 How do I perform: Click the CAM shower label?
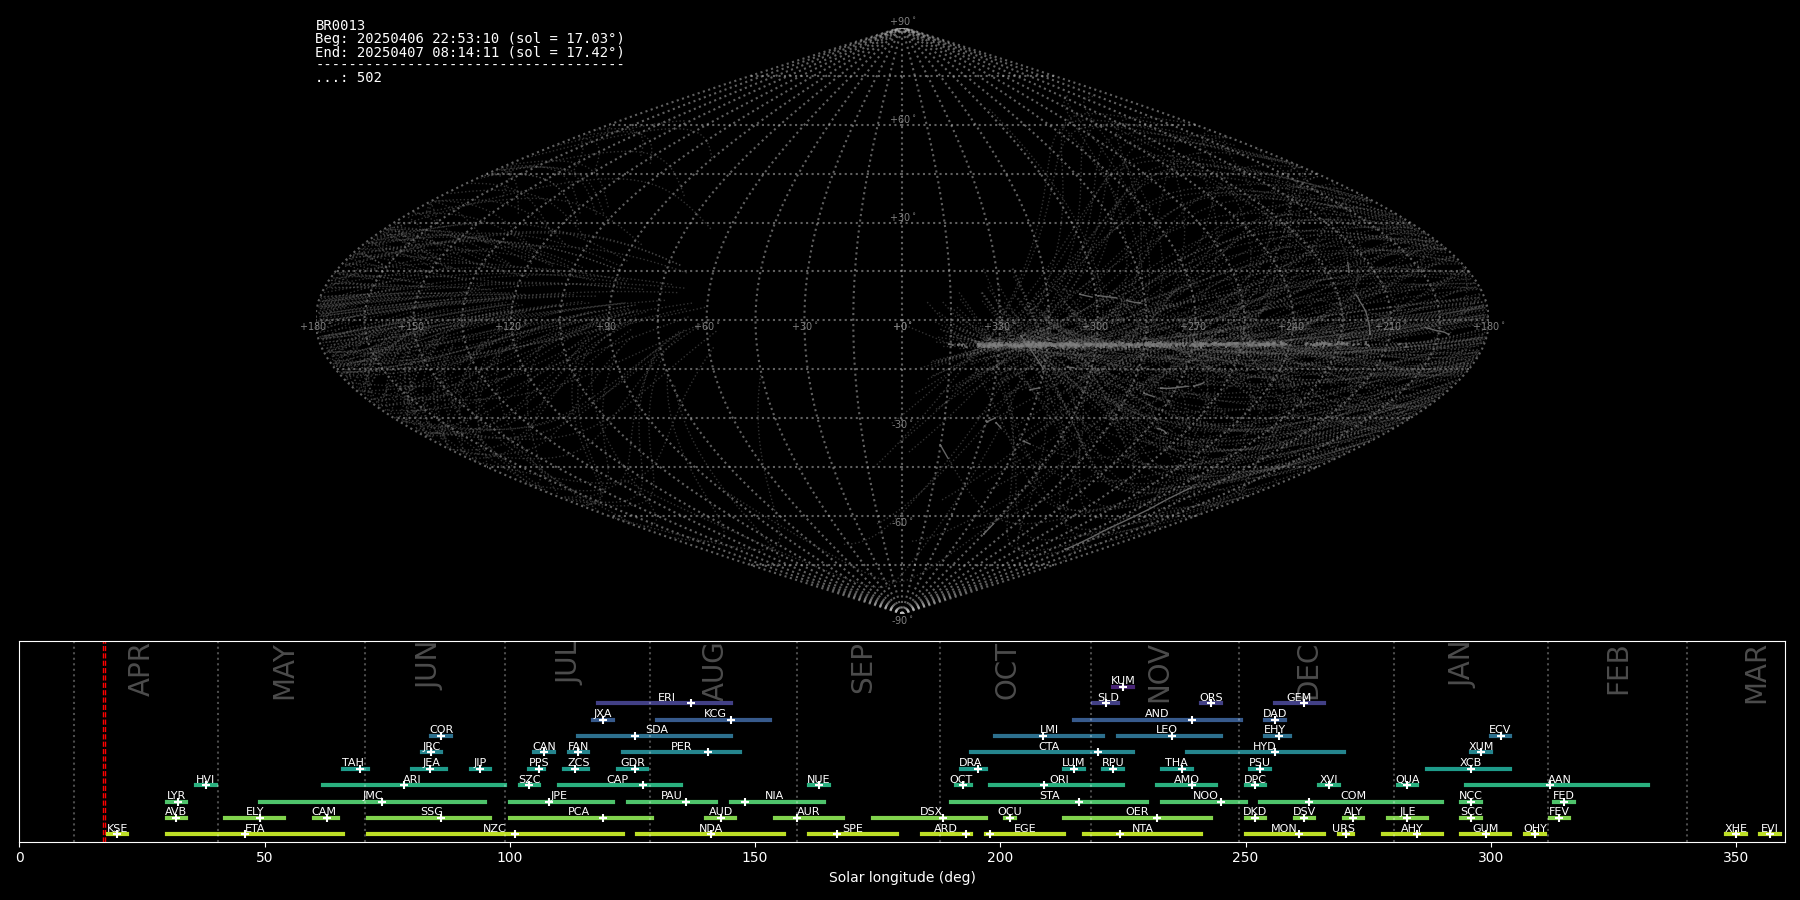324,812
